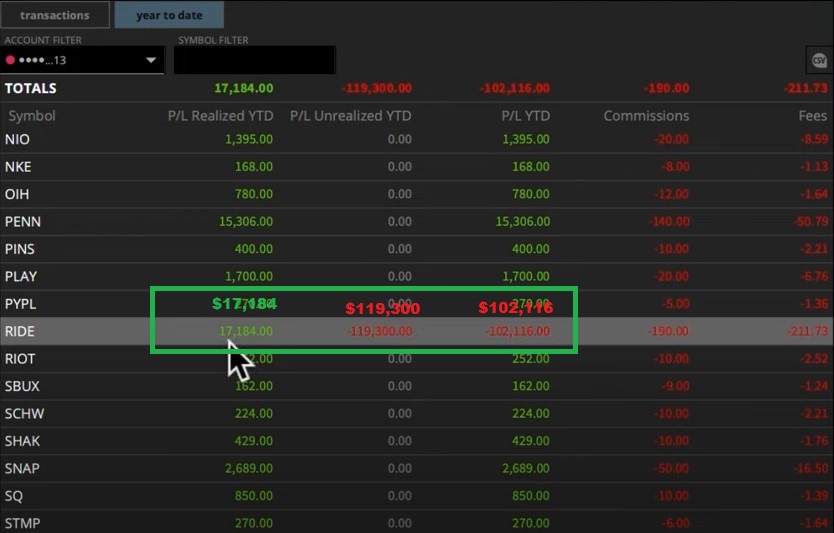Click PENN commissions value -140.00

point(669,221)
